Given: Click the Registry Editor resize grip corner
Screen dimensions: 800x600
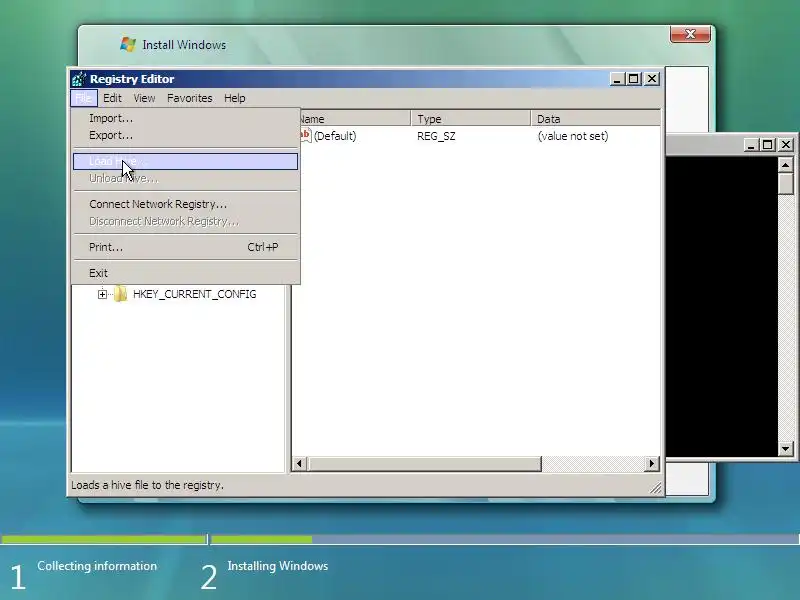Looking at the screenshot, I should [x=656, y=488].
